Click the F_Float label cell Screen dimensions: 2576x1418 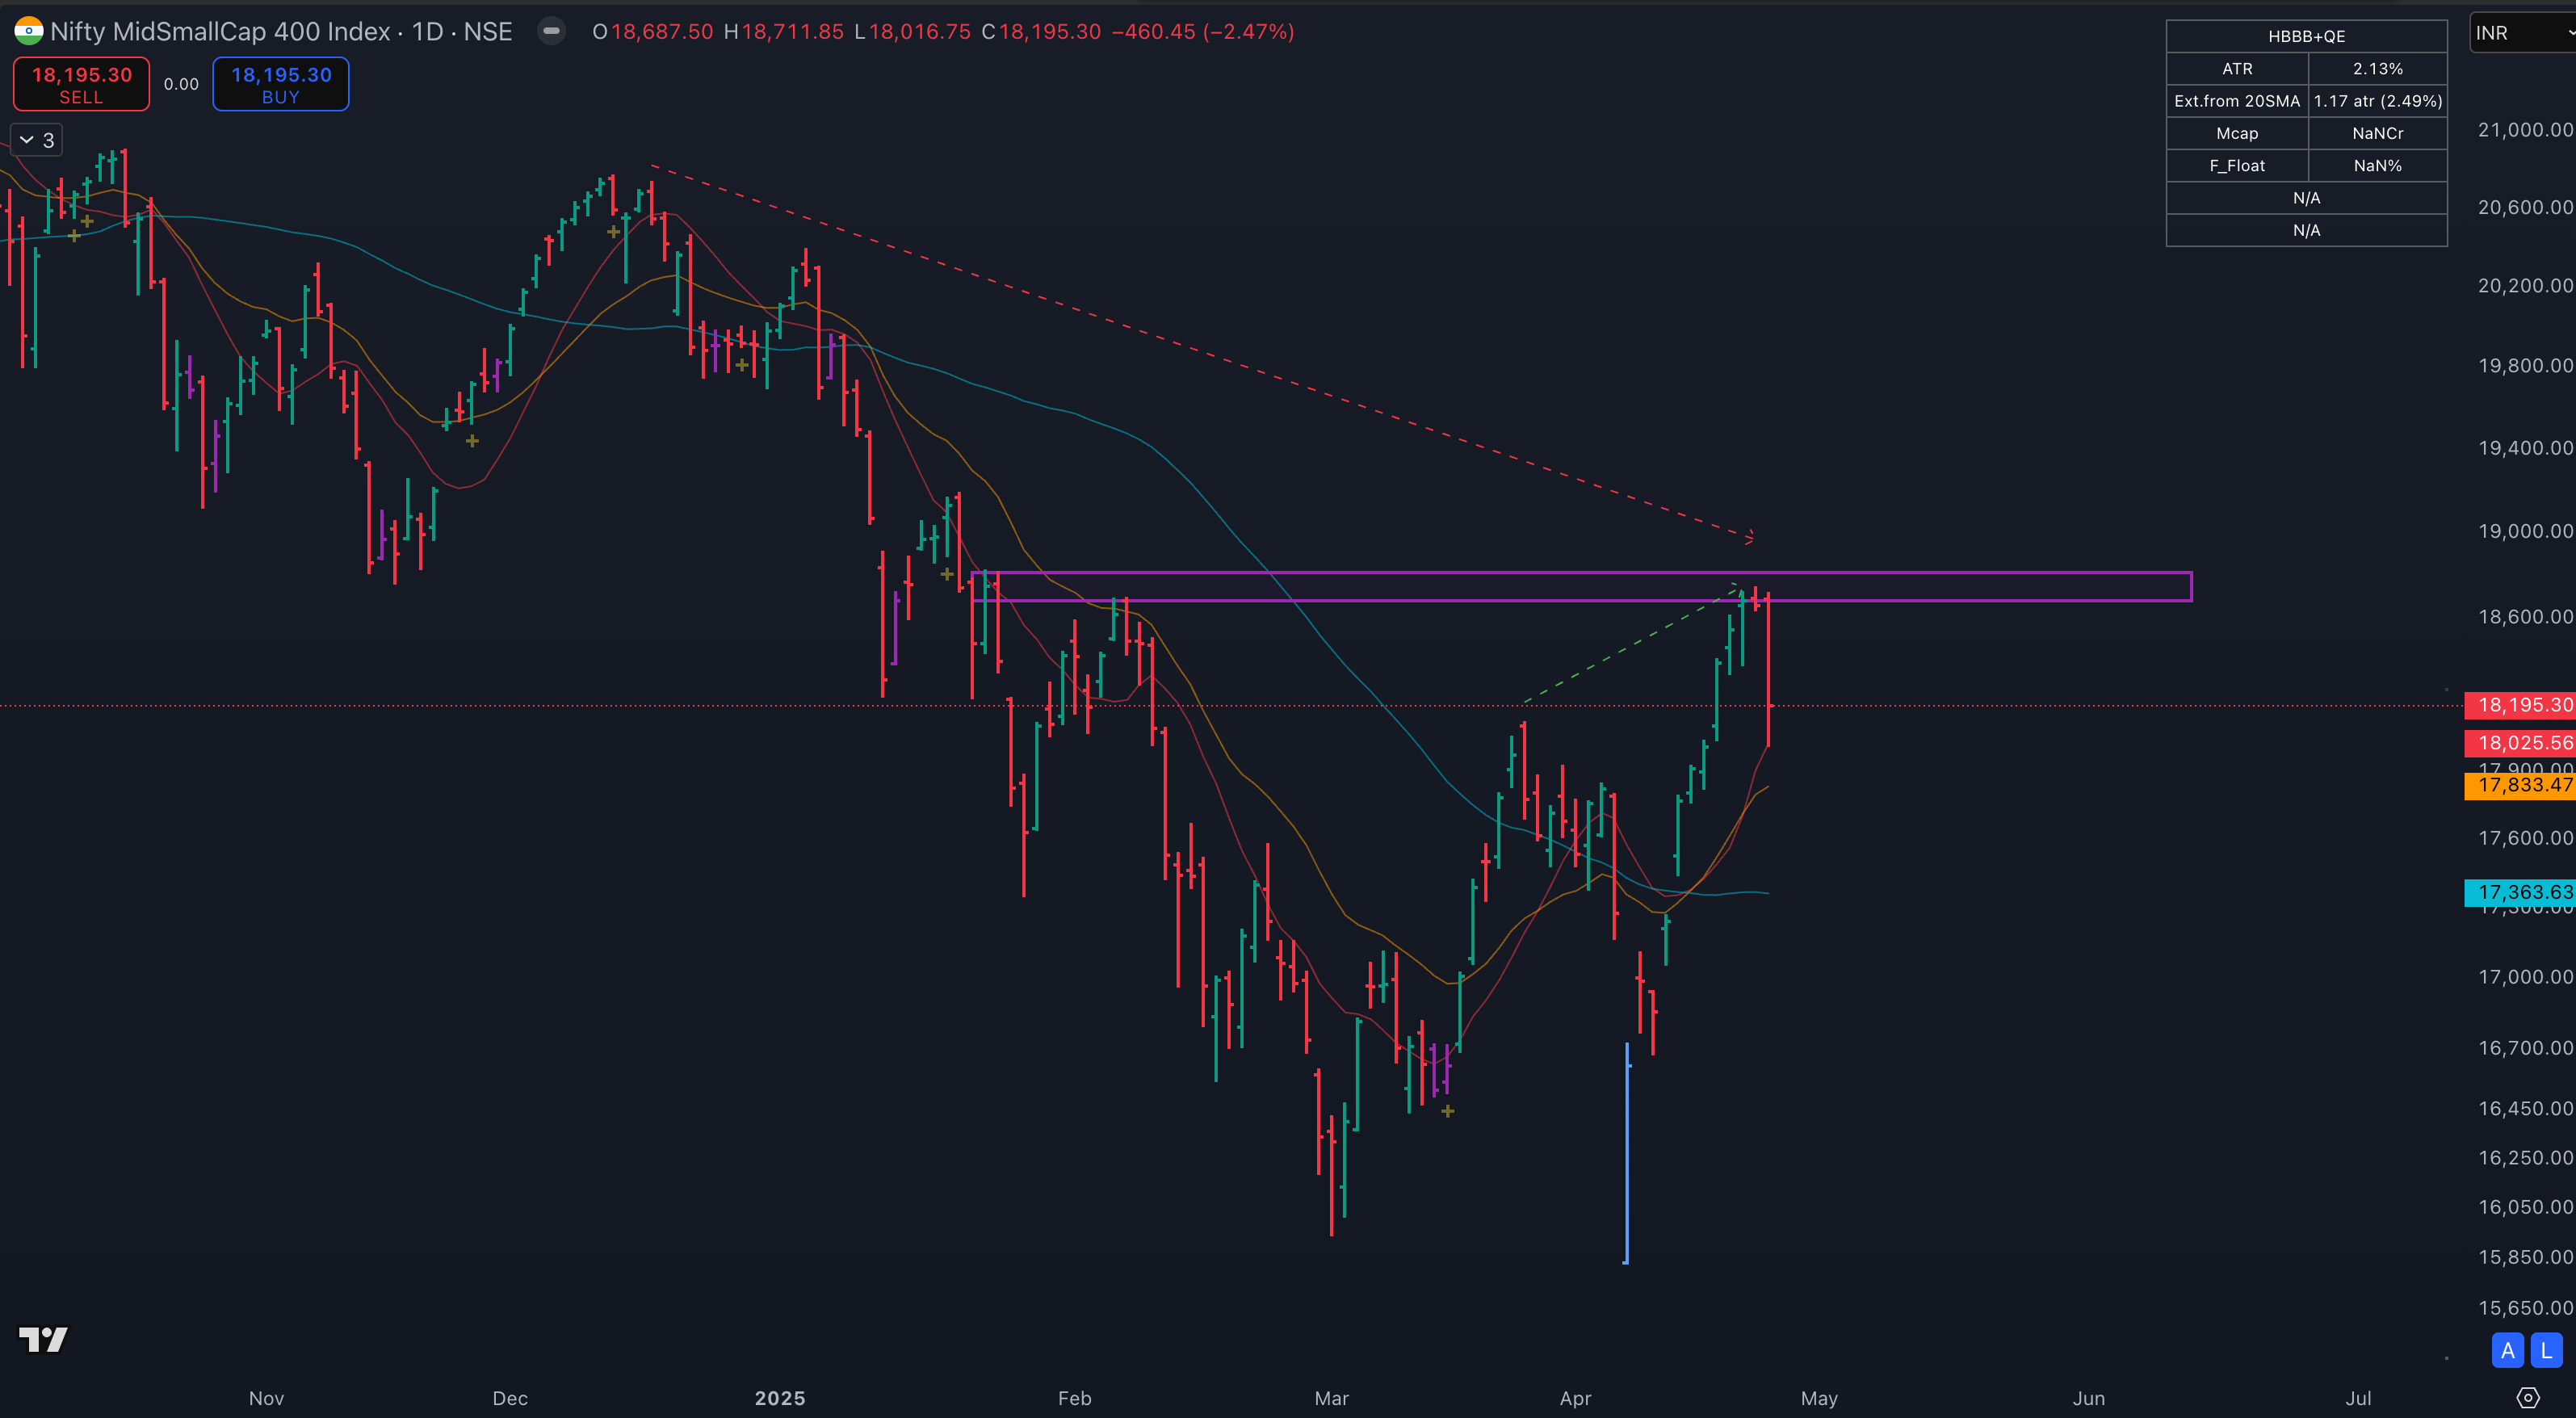pos(2237,166)
